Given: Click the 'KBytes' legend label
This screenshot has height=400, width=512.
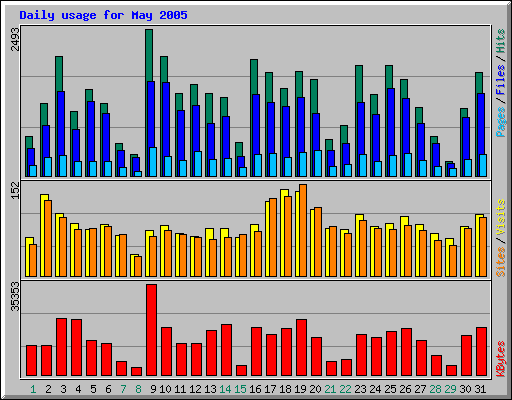Looking at the screenshot, I should click(500, 359).
